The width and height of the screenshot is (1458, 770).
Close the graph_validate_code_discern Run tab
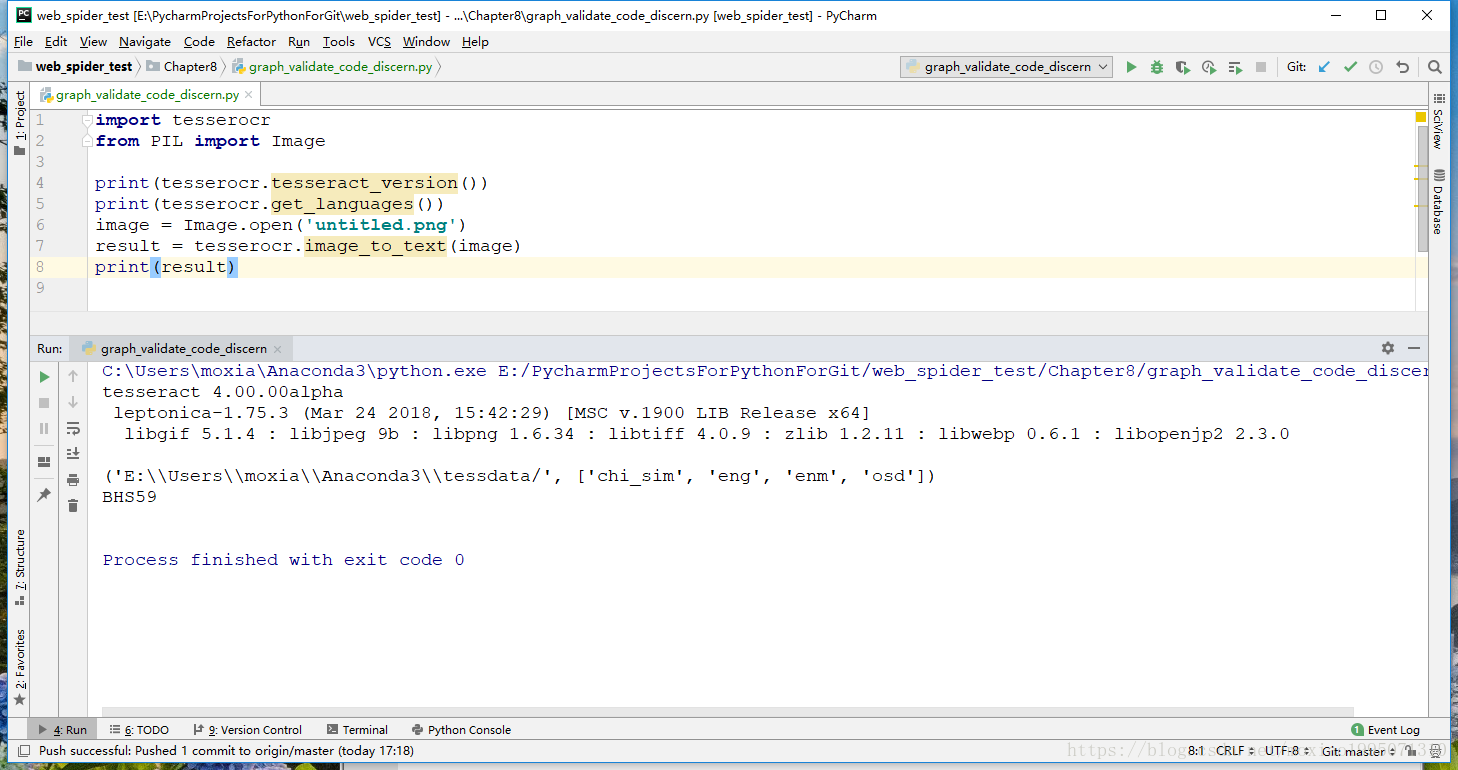point(278,349)
